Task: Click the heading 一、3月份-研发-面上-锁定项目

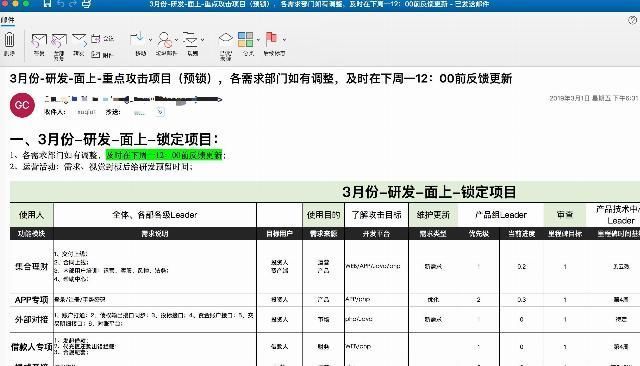Action: pyautogui.click(x=114, y=140)
